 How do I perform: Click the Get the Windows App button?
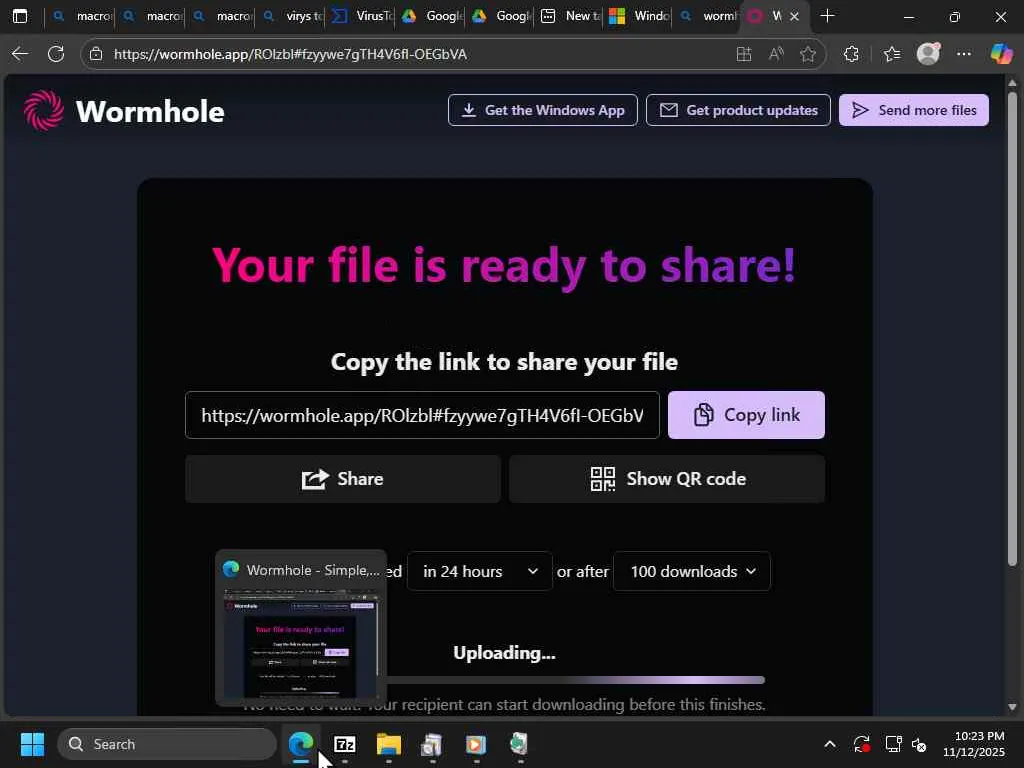(x=543, y=110)
